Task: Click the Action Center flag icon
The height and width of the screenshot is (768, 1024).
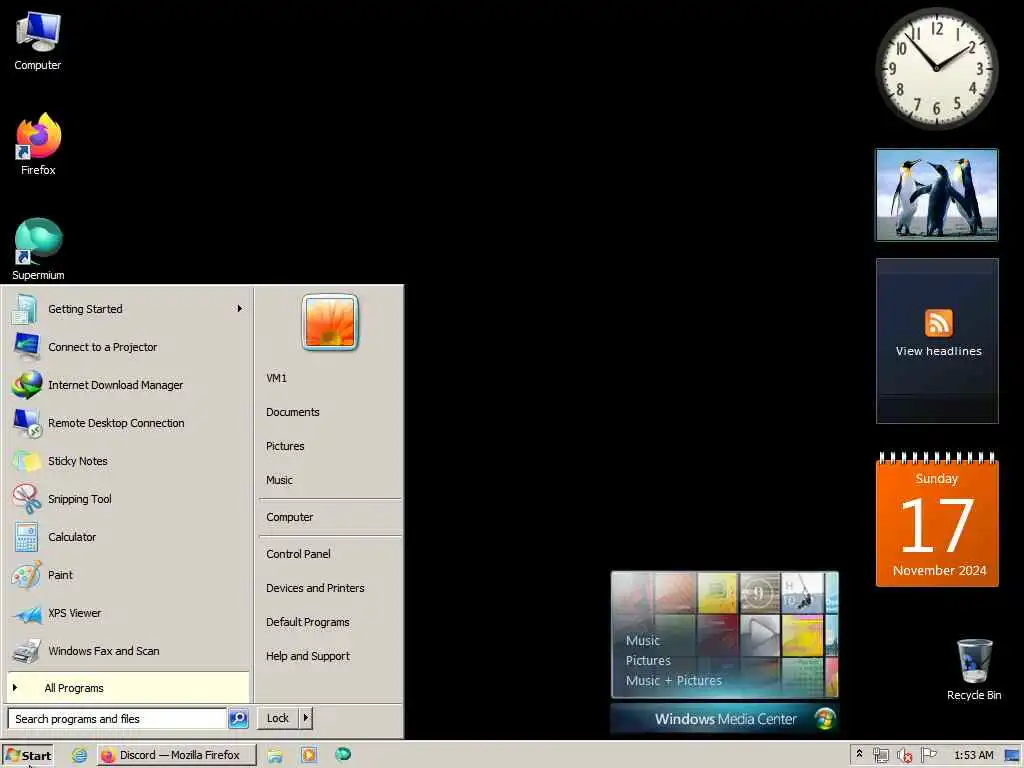Action: pos(928,756)
